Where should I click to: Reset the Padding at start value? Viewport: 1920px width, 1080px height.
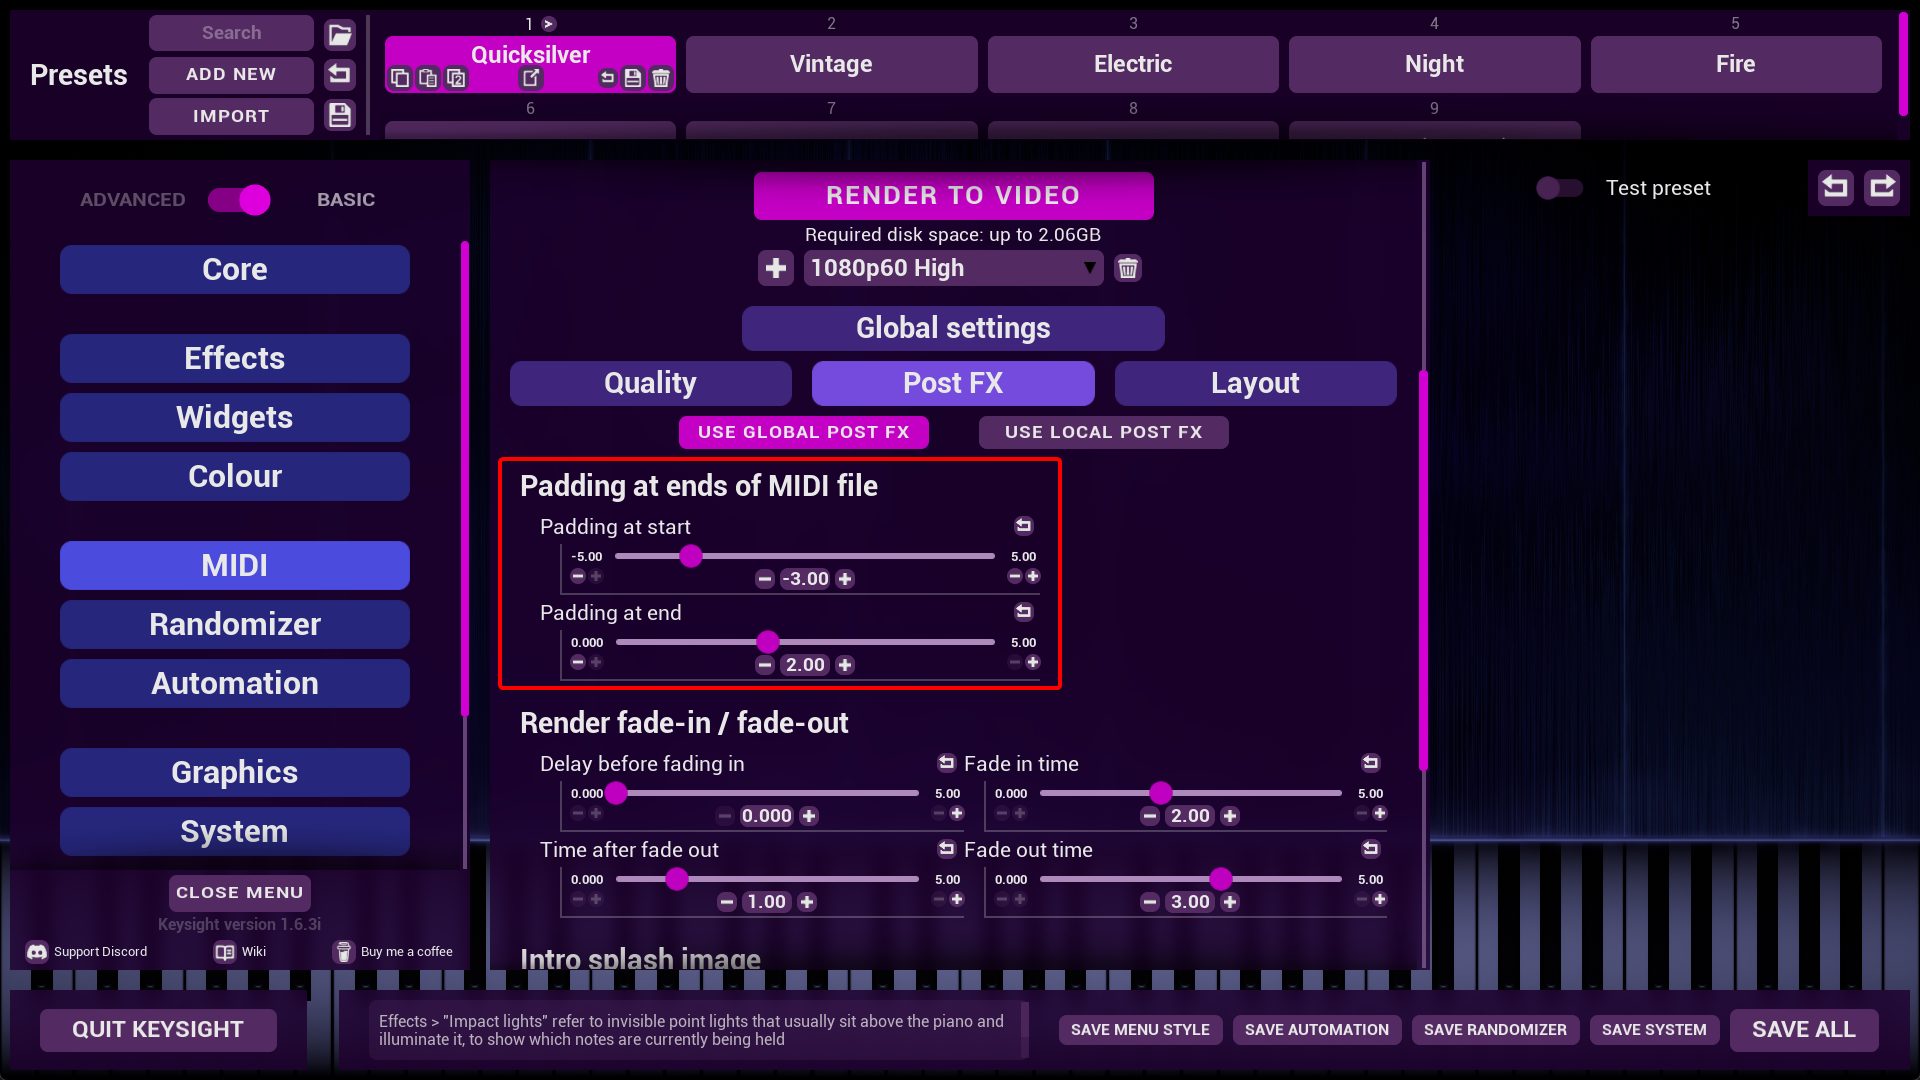point(1023,526)
